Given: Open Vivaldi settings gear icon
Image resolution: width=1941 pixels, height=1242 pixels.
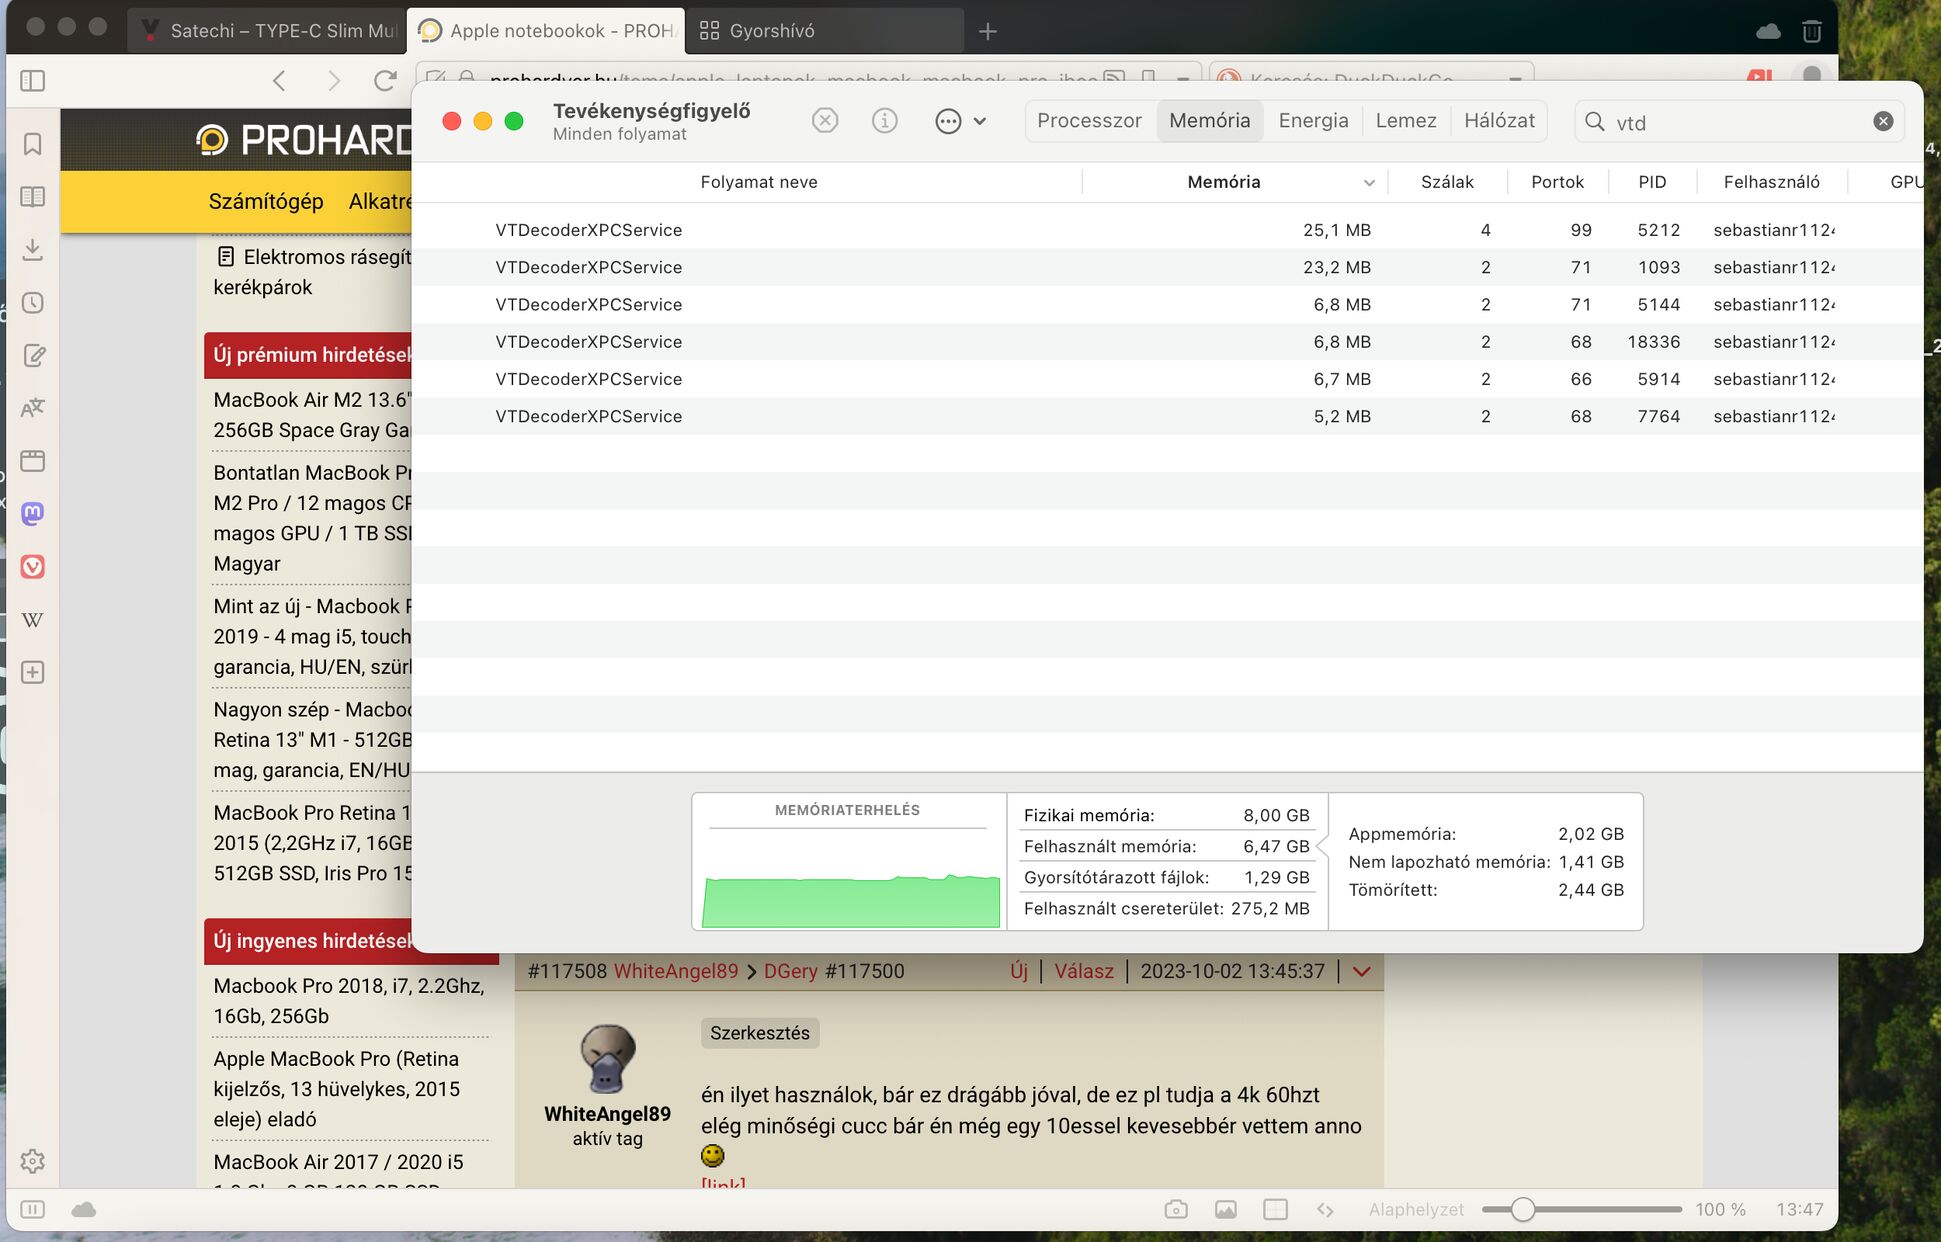Looking at the screenshot, I should (x=32, y=1161).
